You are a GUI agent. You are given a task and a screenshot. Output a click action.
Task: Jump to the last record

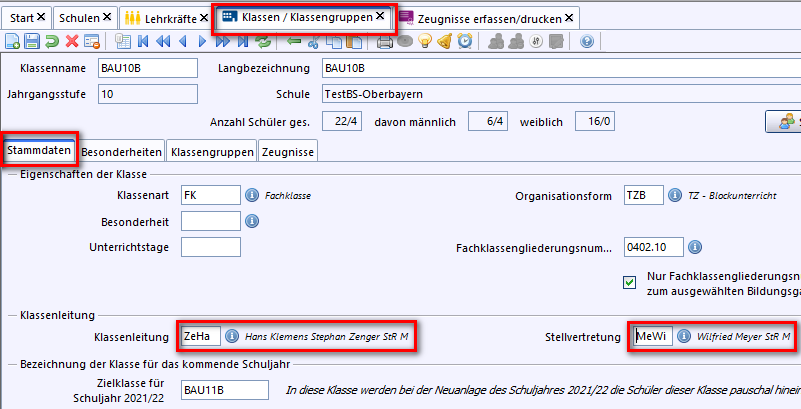tap(243, 41)
